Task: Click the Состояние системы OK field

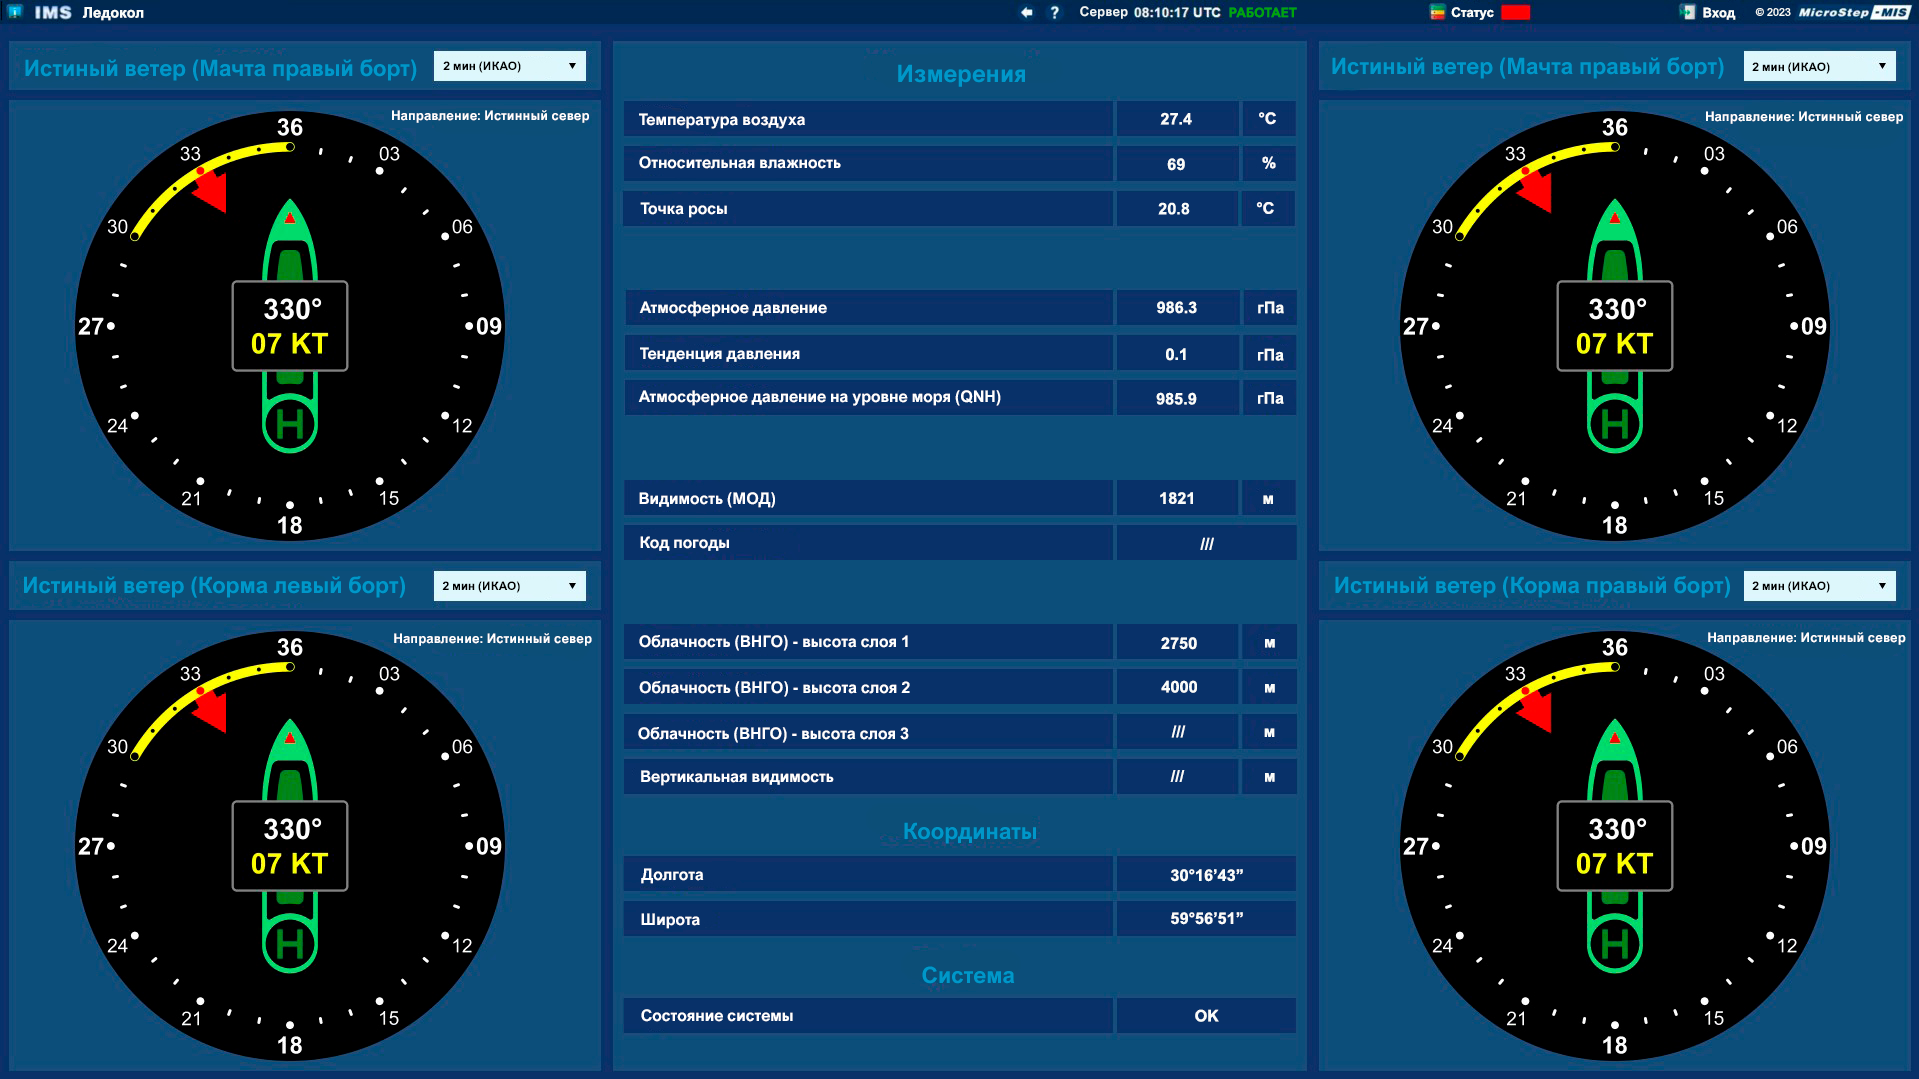Action: coord(1206,1016)
